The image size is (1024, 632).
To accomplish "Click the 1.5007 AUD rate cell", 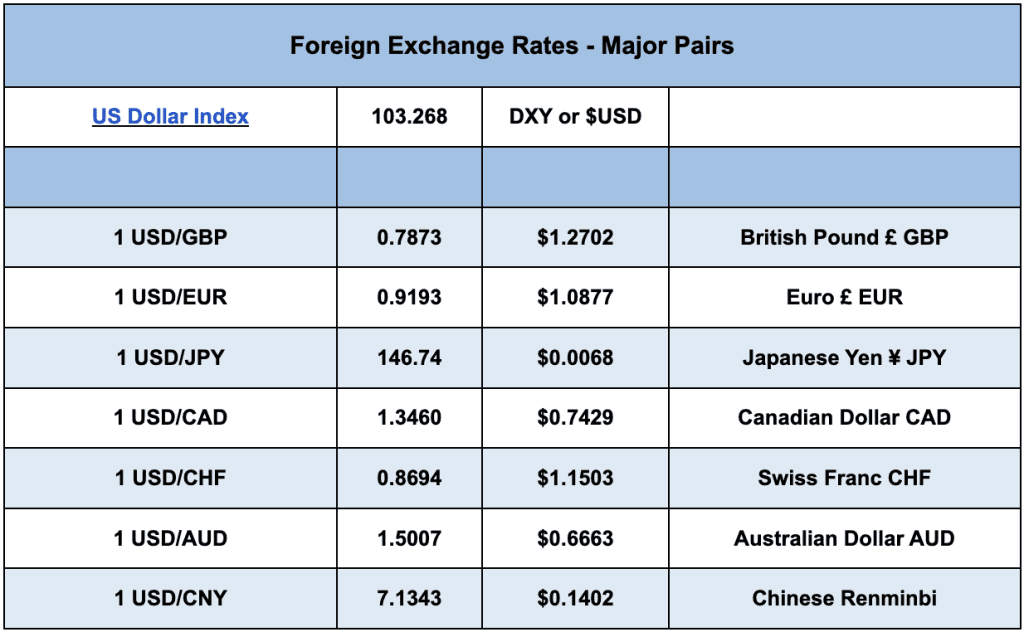I will tap(409, 538).
